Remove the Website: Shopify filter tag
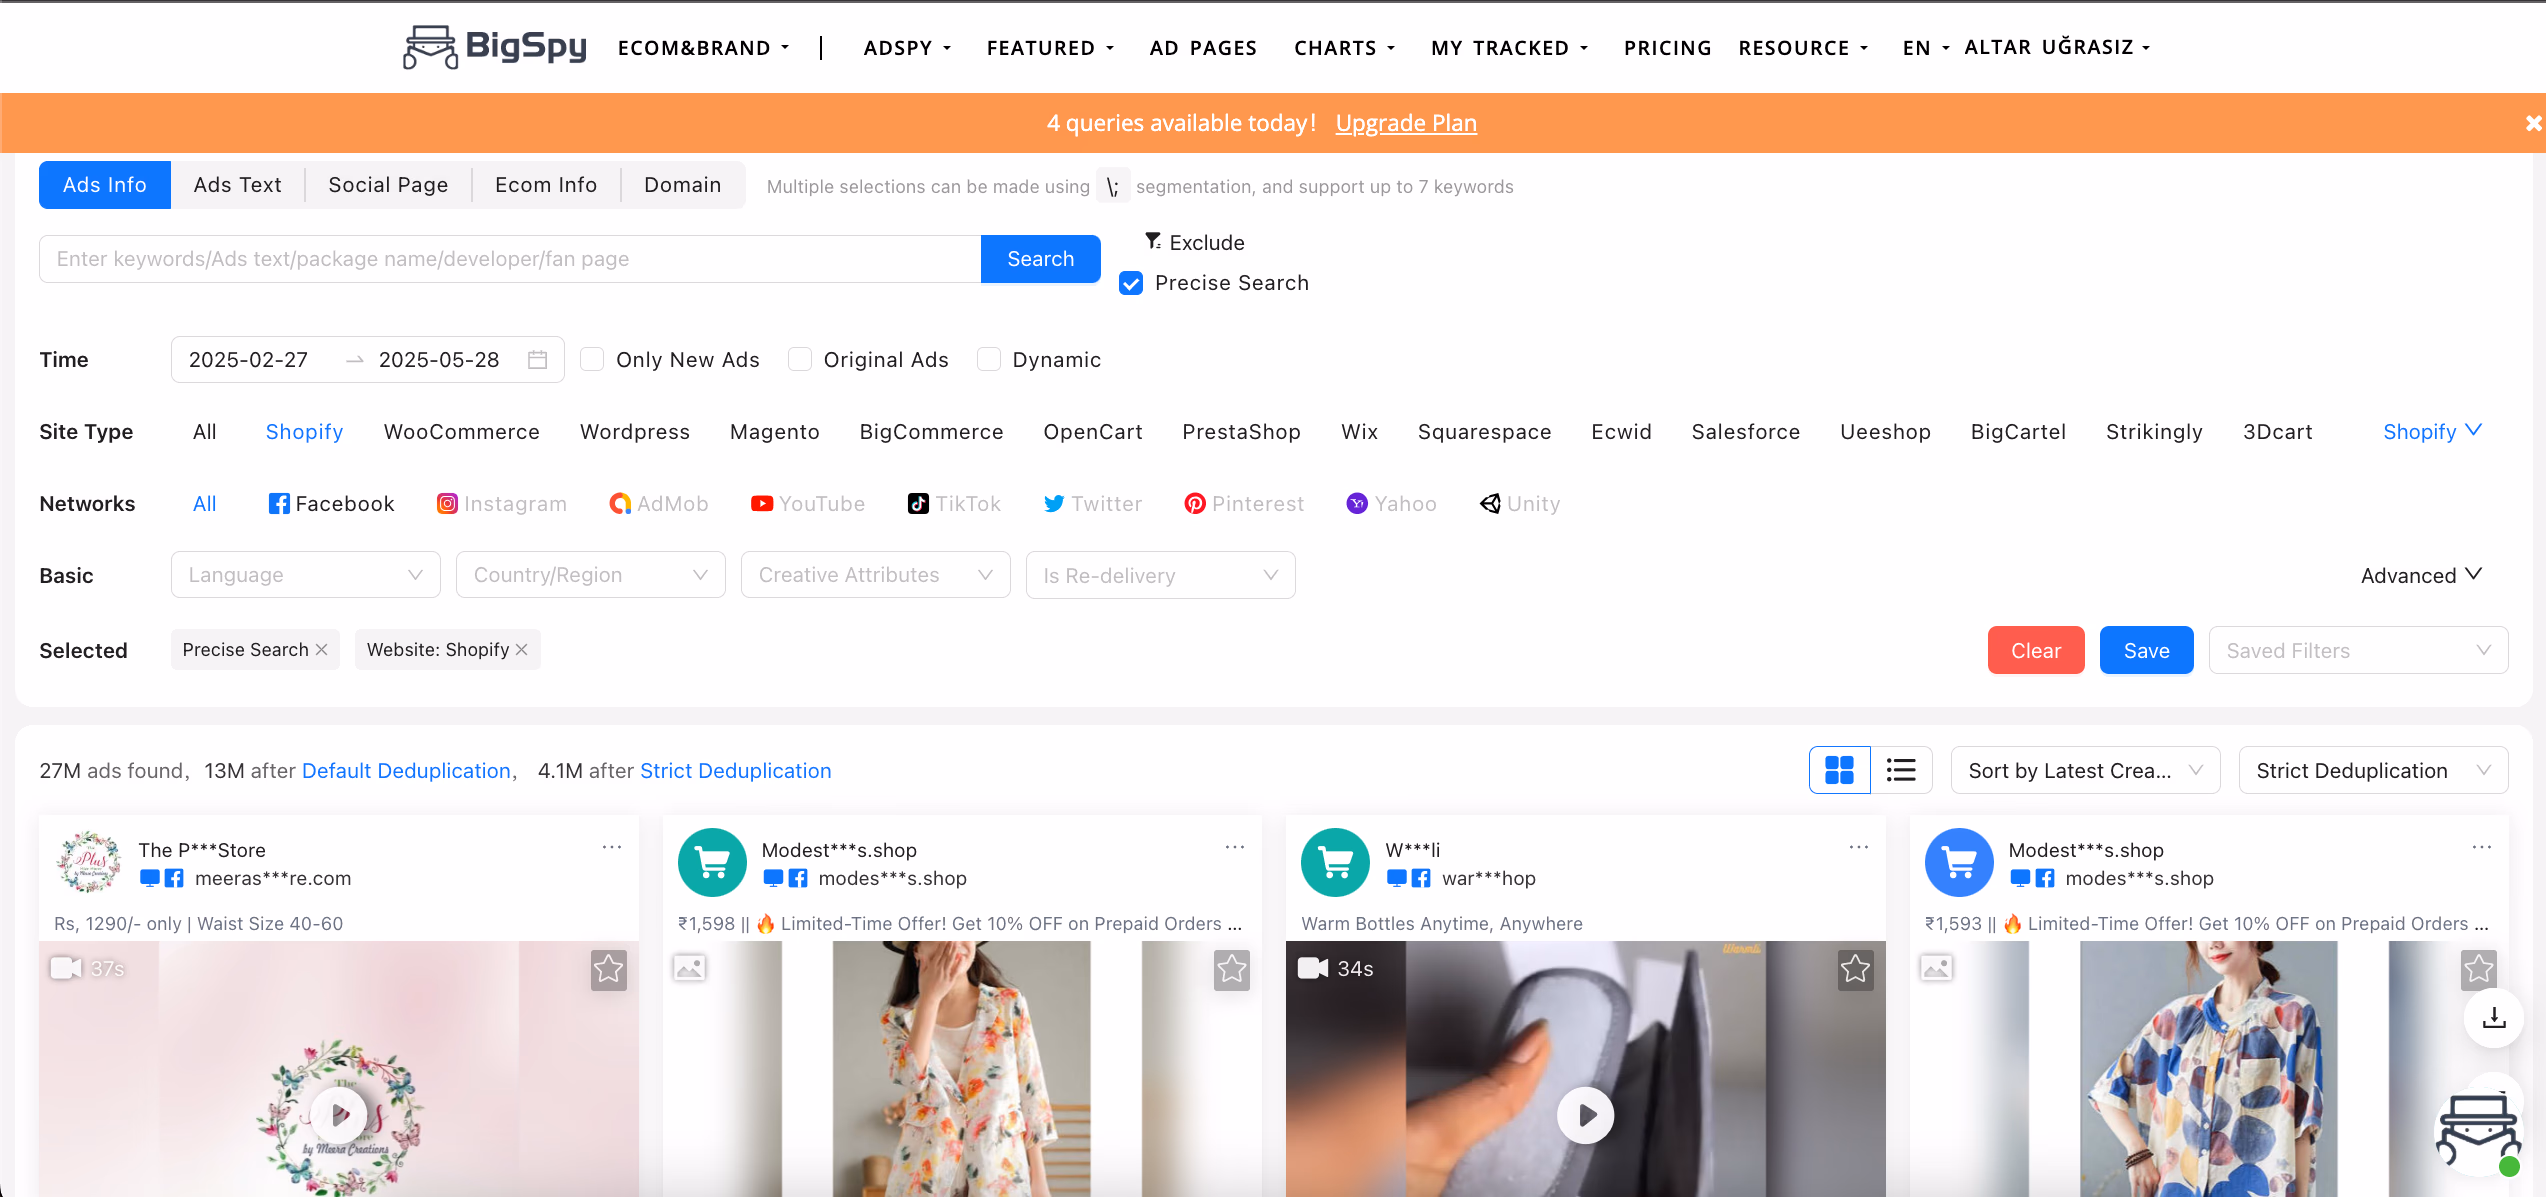Screen dimensions: 2546x1197 point(522,650)
